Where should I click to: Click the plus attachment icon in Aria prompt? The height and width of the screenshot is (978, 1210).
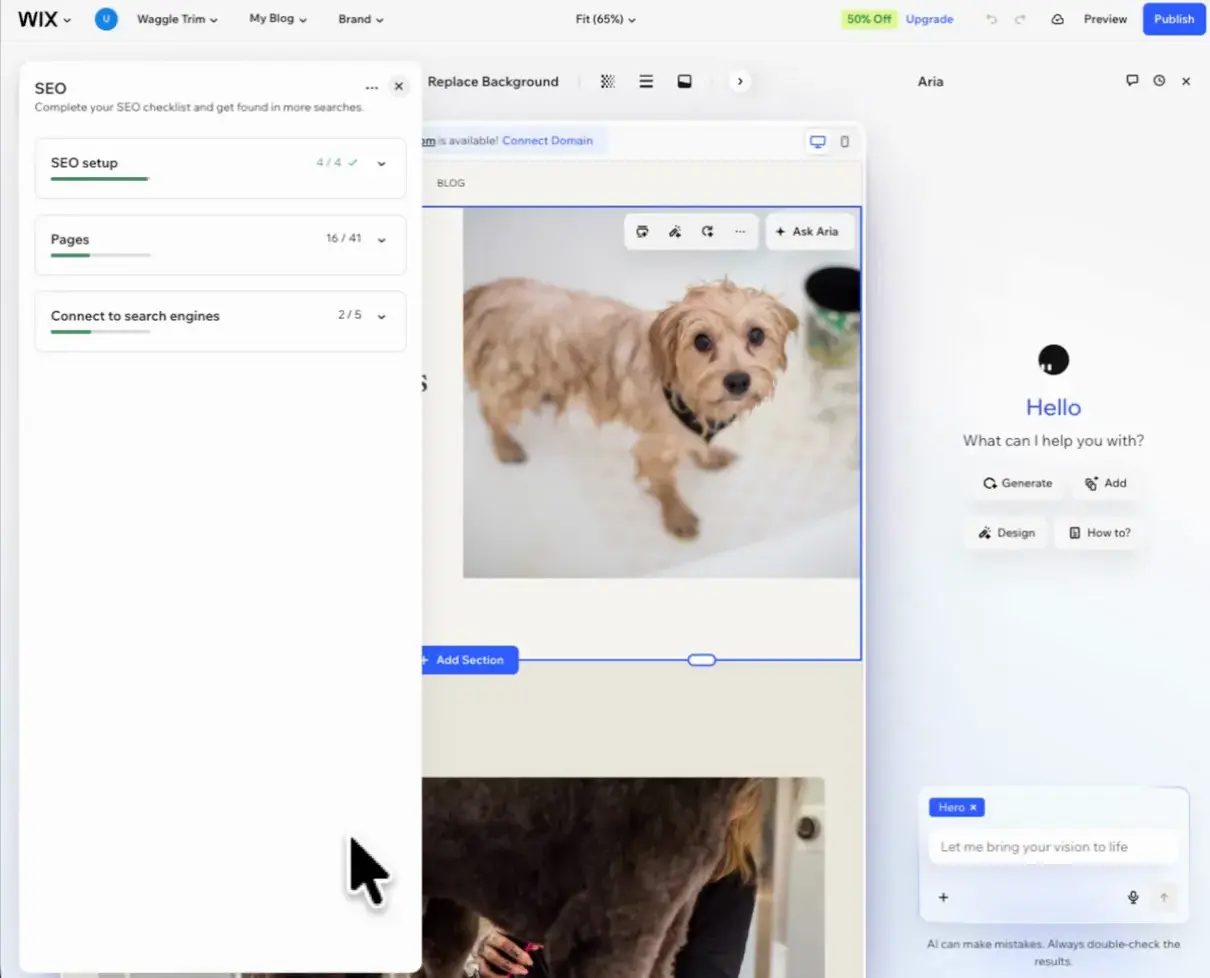[943, 897]
